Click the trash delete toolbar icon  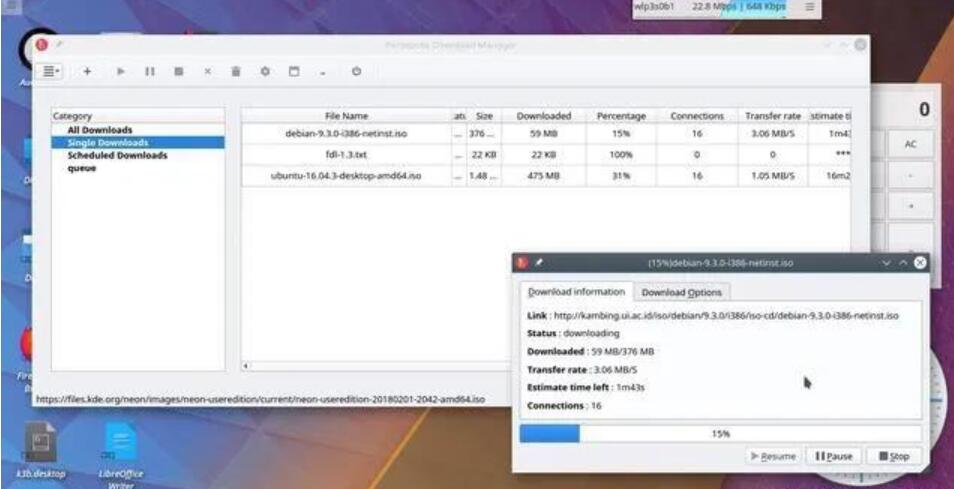[x=236, y=71]
